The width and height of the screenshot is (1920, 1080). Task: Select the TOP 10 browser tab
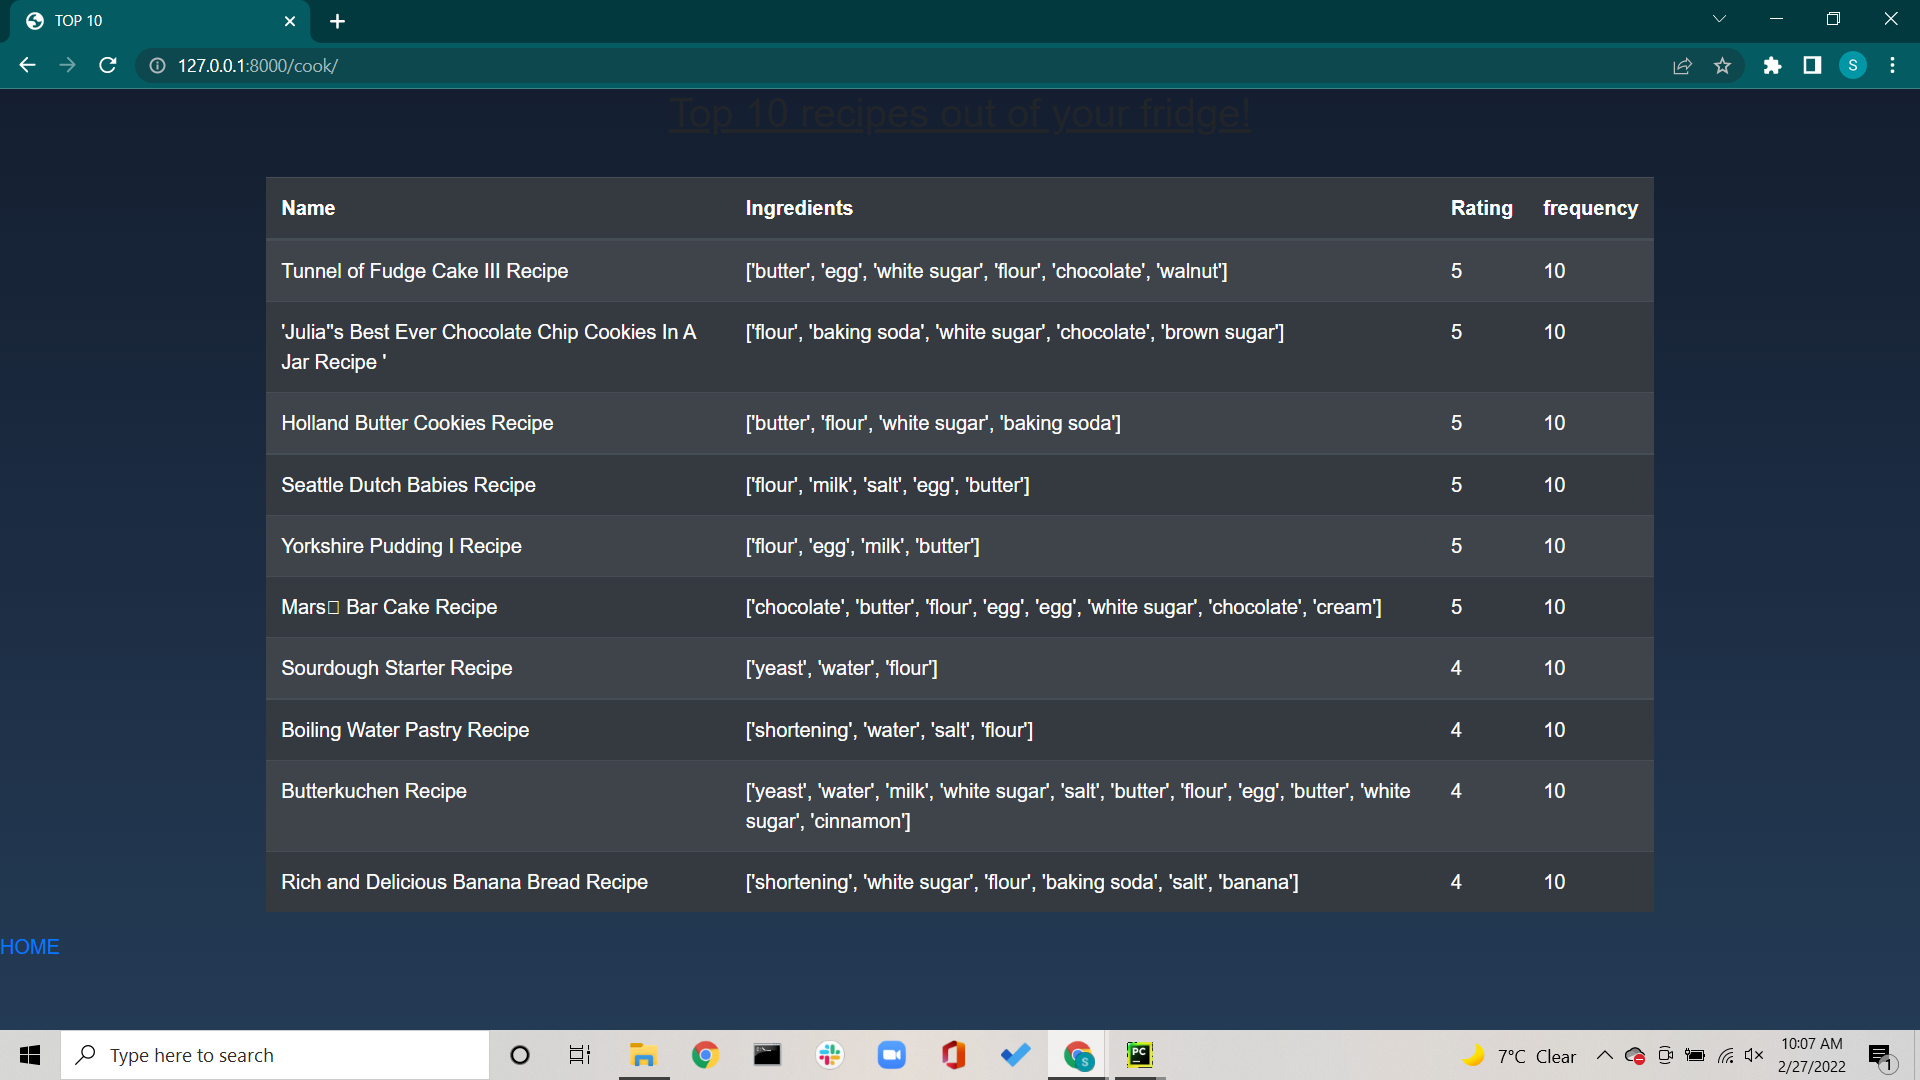coord(150,21)
